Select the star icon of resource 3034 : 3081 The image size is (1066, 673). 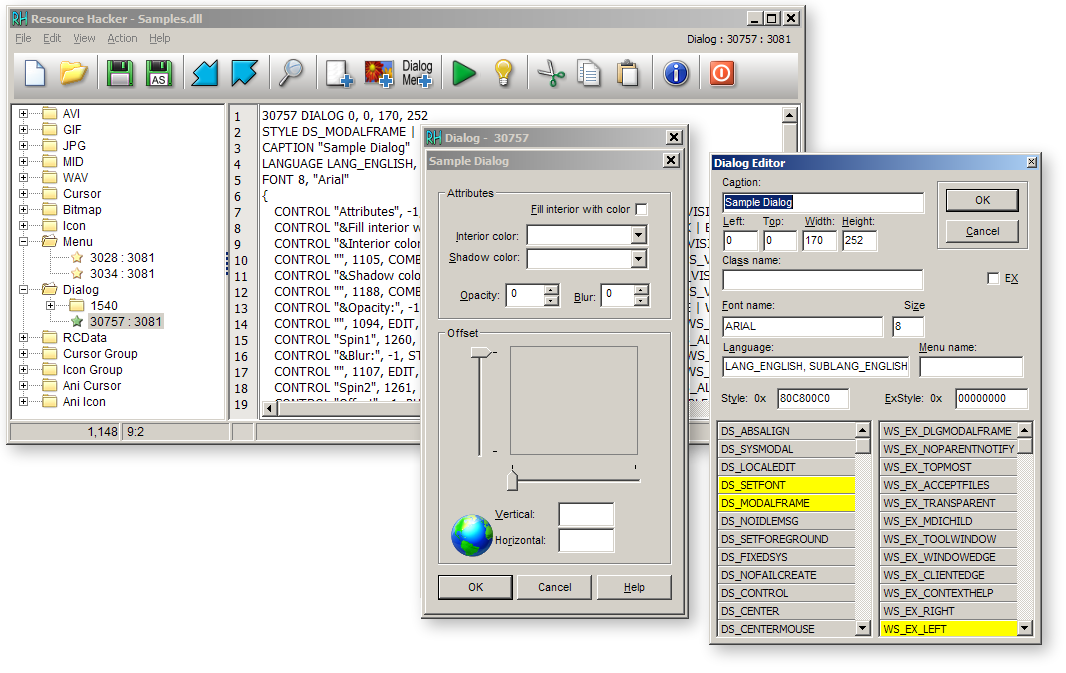click(x=78, y=273)
